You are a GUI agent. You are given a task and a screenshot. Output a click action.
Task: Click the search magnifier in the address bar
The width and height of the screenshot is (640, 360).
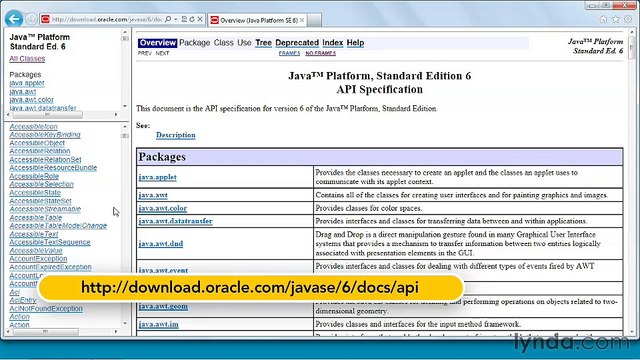click(x=168, y=19)
